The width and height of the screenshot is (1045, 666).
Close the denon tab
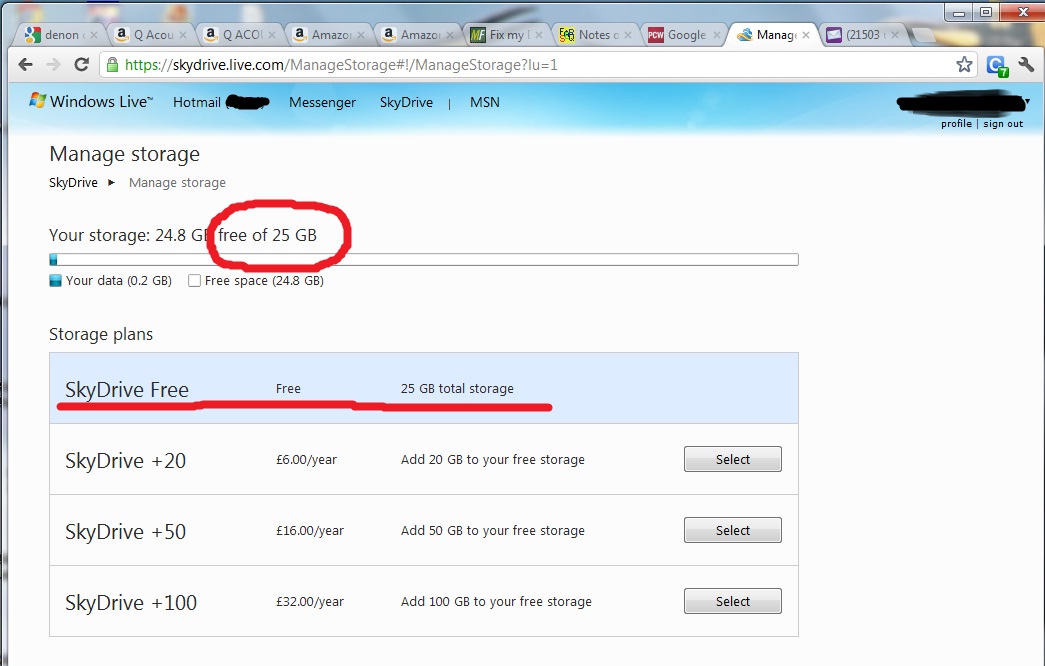[93, 35]
